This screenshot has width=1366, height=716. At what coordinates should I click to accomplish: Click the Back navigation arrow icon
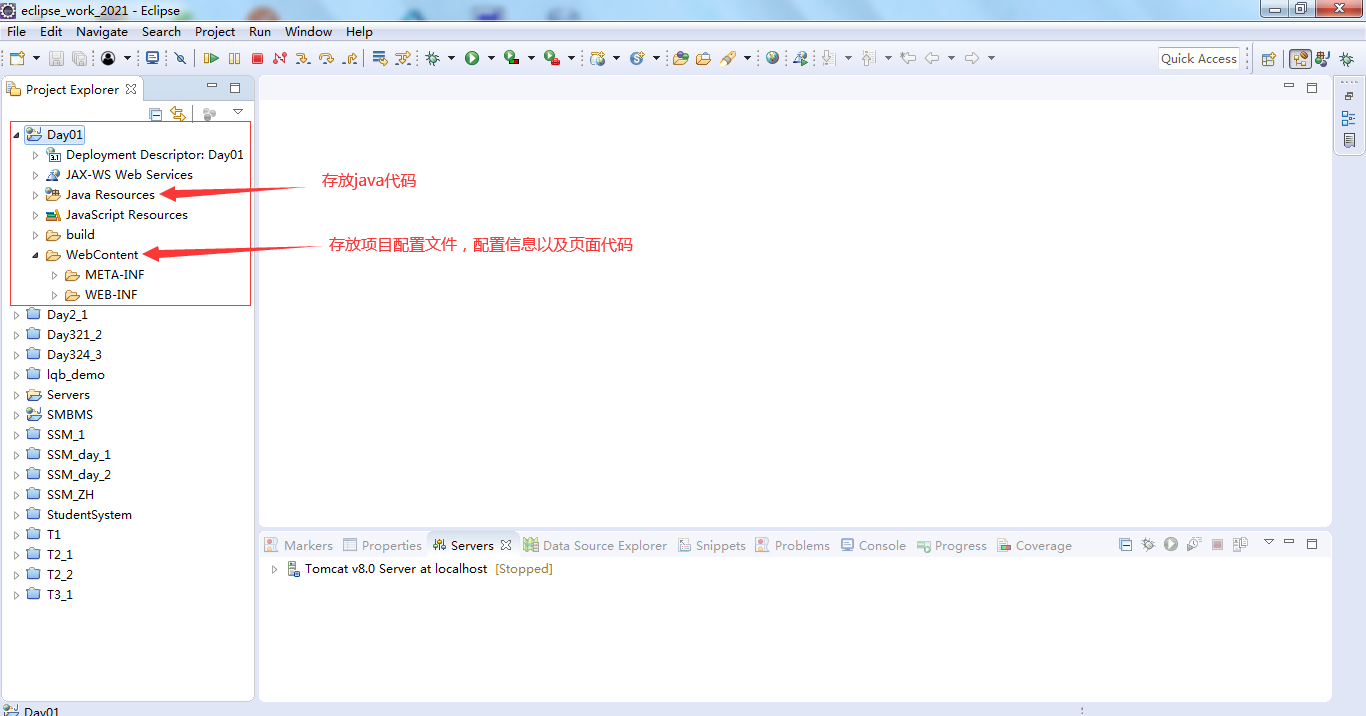coord(931,58)
